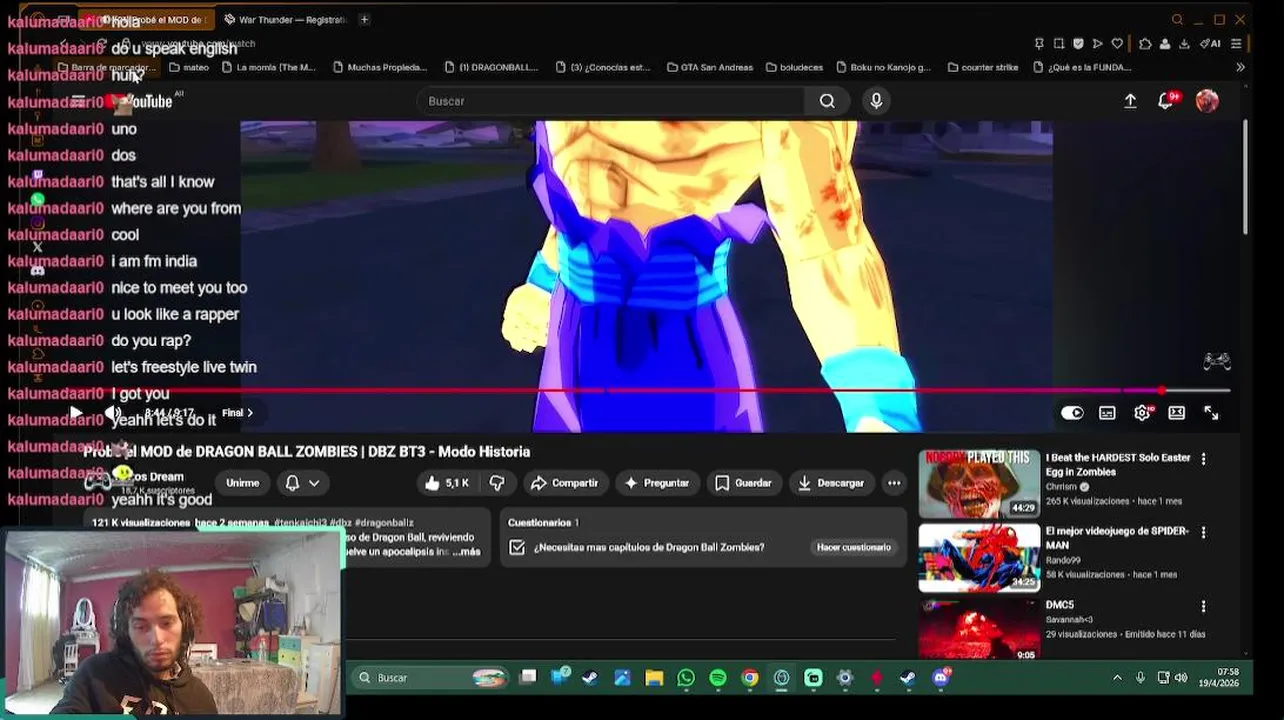Click the Descargar button

[x=830, y=483]
